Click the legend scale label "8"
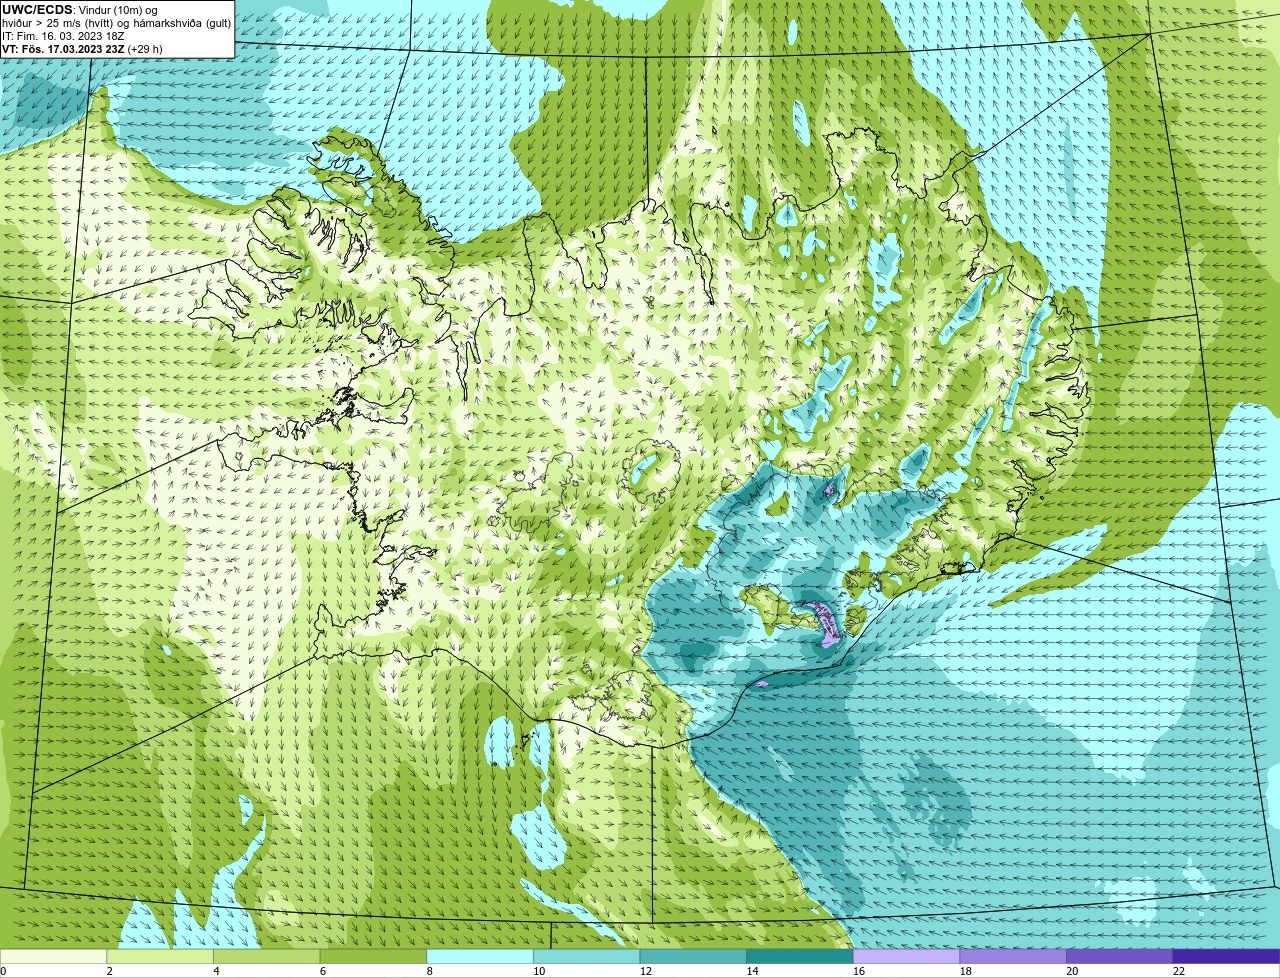The height and width of the screenshot is (978, 1280). [429, 971]
